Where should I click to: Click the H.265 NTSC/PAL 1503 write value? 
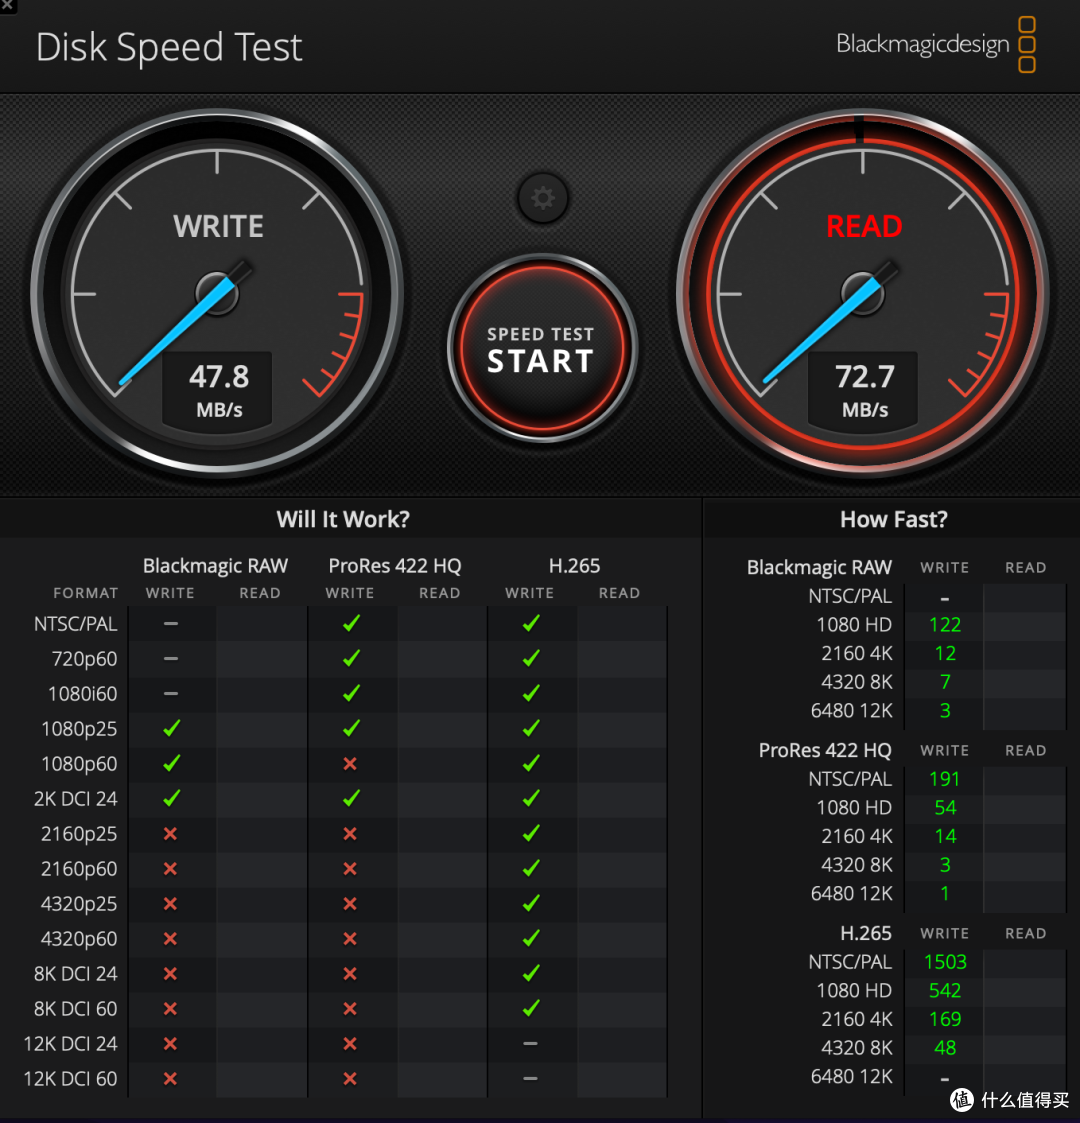(945, 962)
